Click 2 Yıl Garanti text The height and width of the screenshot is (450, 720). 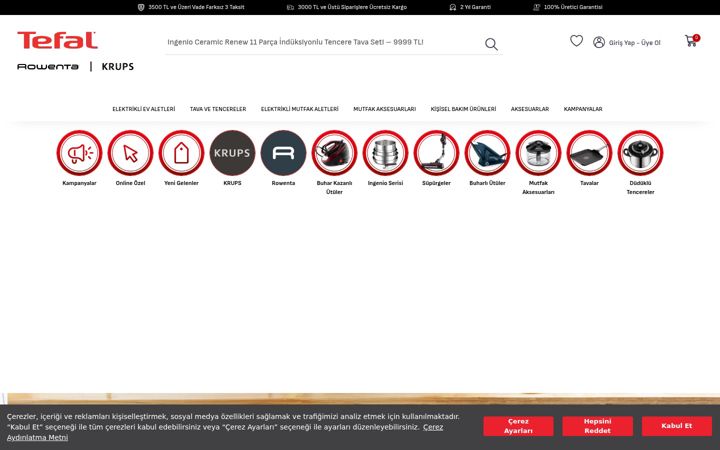(475, 7)
